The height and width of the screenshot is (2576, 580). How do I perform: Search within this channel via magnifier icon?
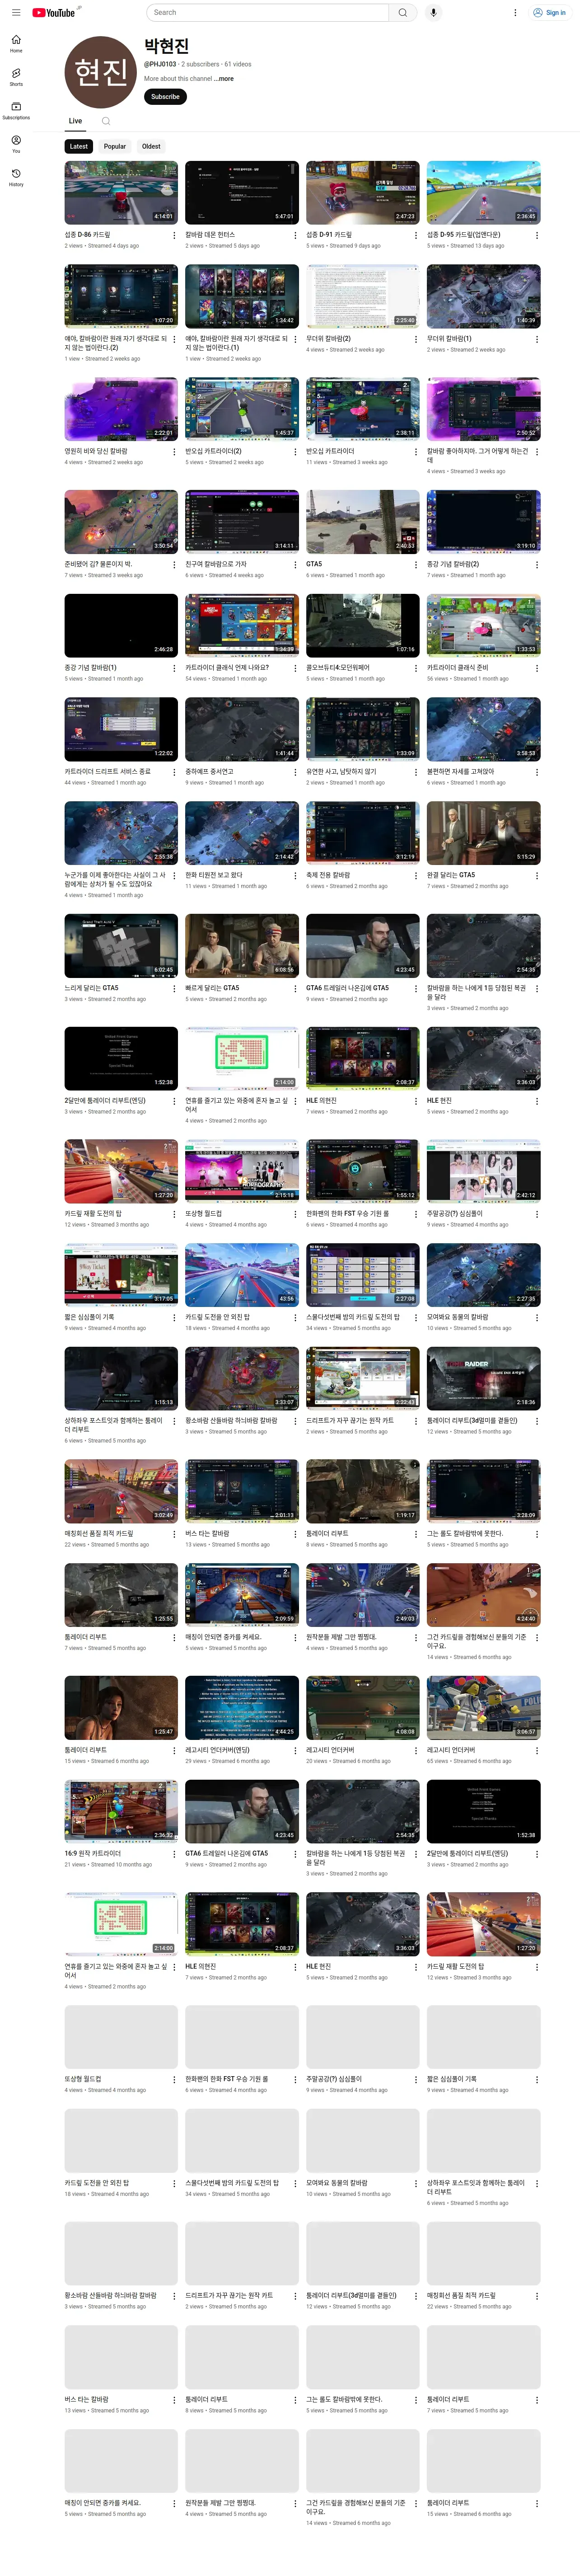pyautogui.click(x=106, y=121)
